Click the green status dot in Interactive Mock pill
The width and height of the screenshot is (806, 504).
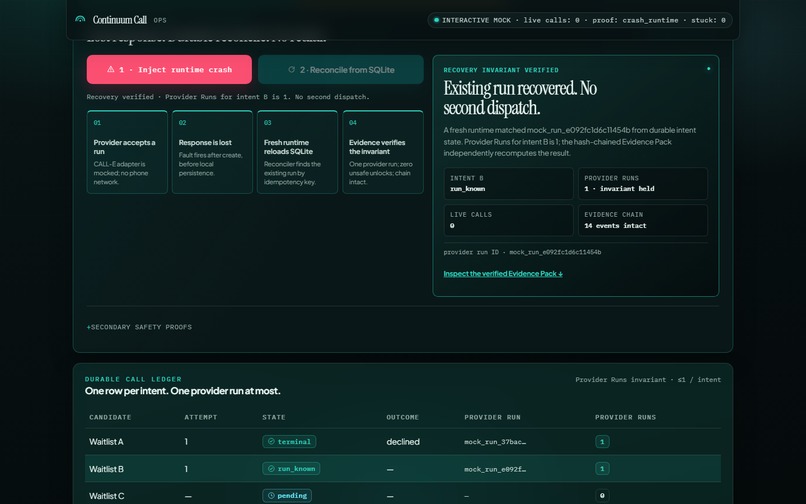click(436, 20)
